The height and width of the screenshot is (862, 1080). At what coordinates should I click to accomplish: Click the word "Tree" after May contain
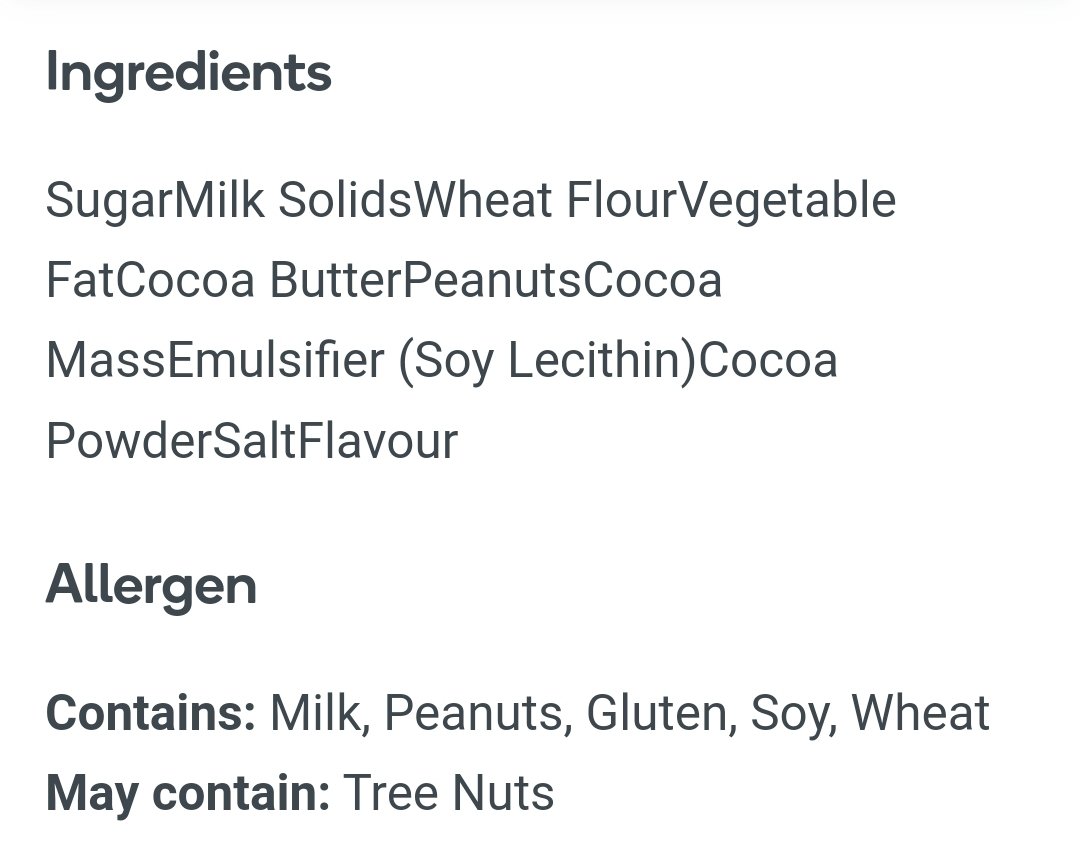pyautogui.click(x=391, y=793)
